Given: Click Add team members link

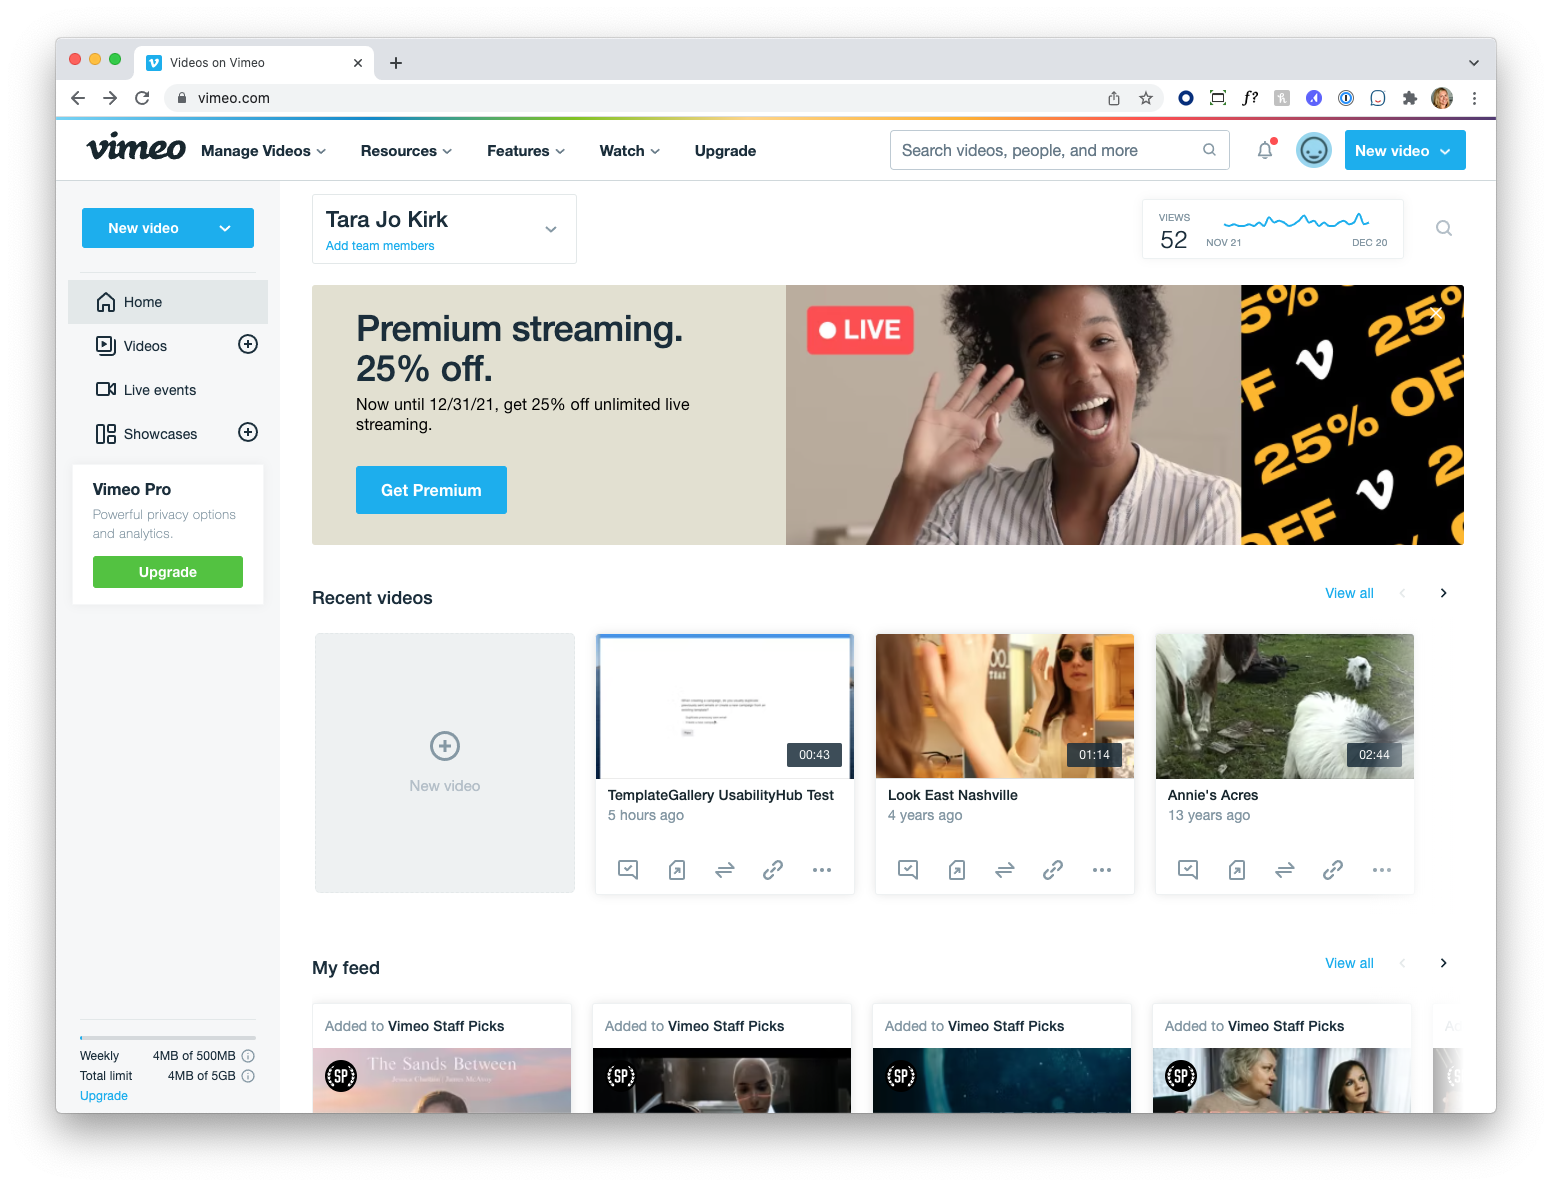Looking at the screenshot, I should [x=380, y=246].
